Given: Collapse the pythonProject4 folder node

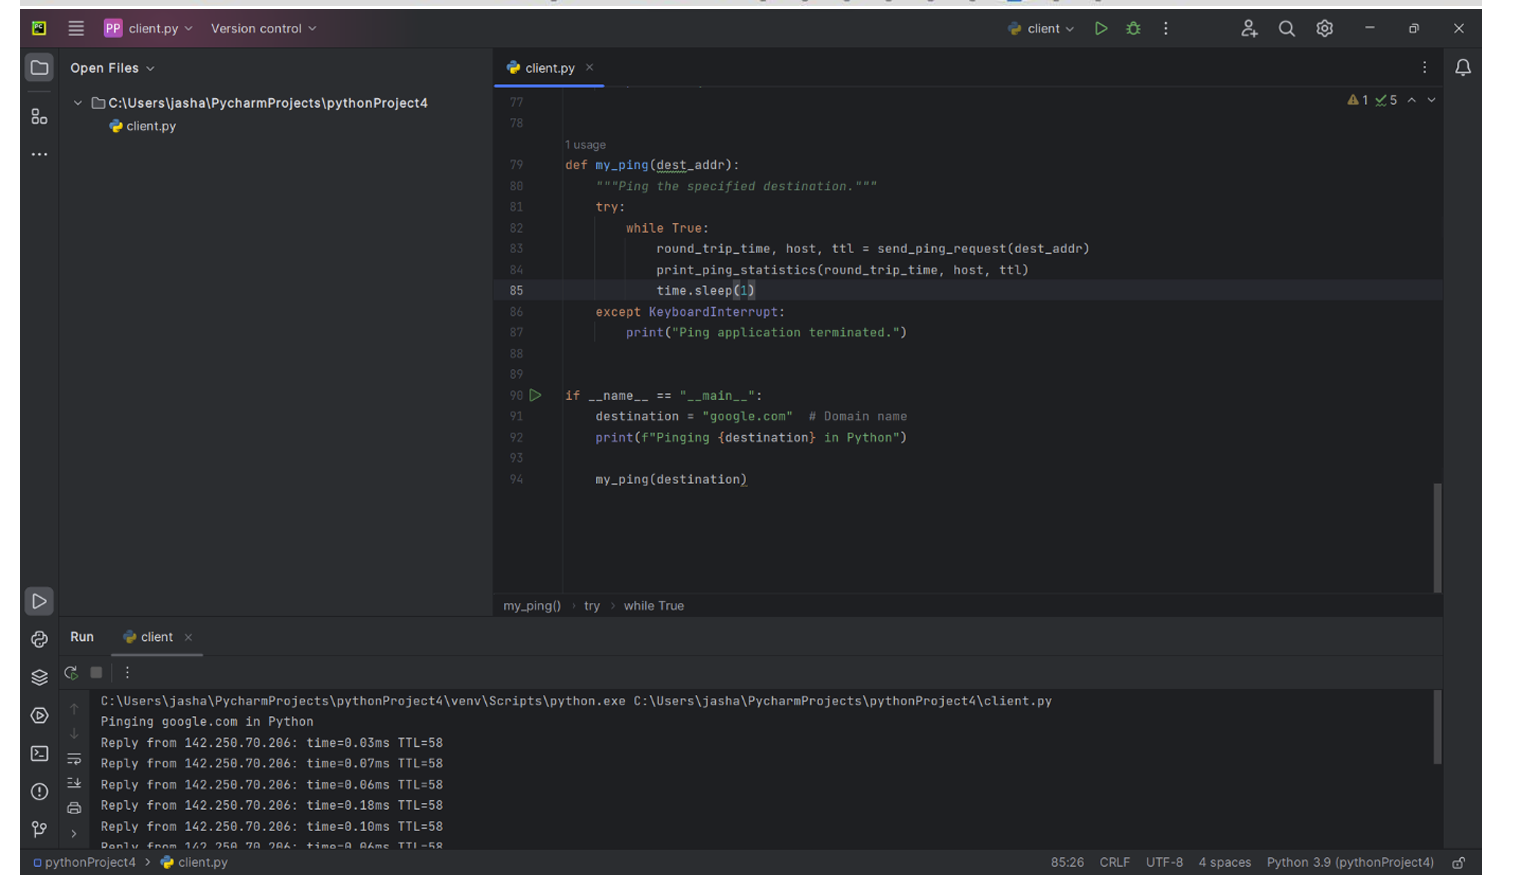Looking at the screenshot, I should point(77,103).
